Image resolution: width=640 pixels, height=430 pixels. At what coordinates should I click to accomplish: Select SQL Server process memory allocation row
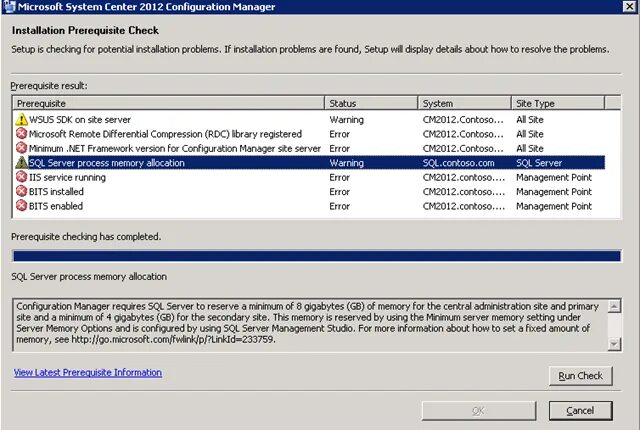pos(310,162)
